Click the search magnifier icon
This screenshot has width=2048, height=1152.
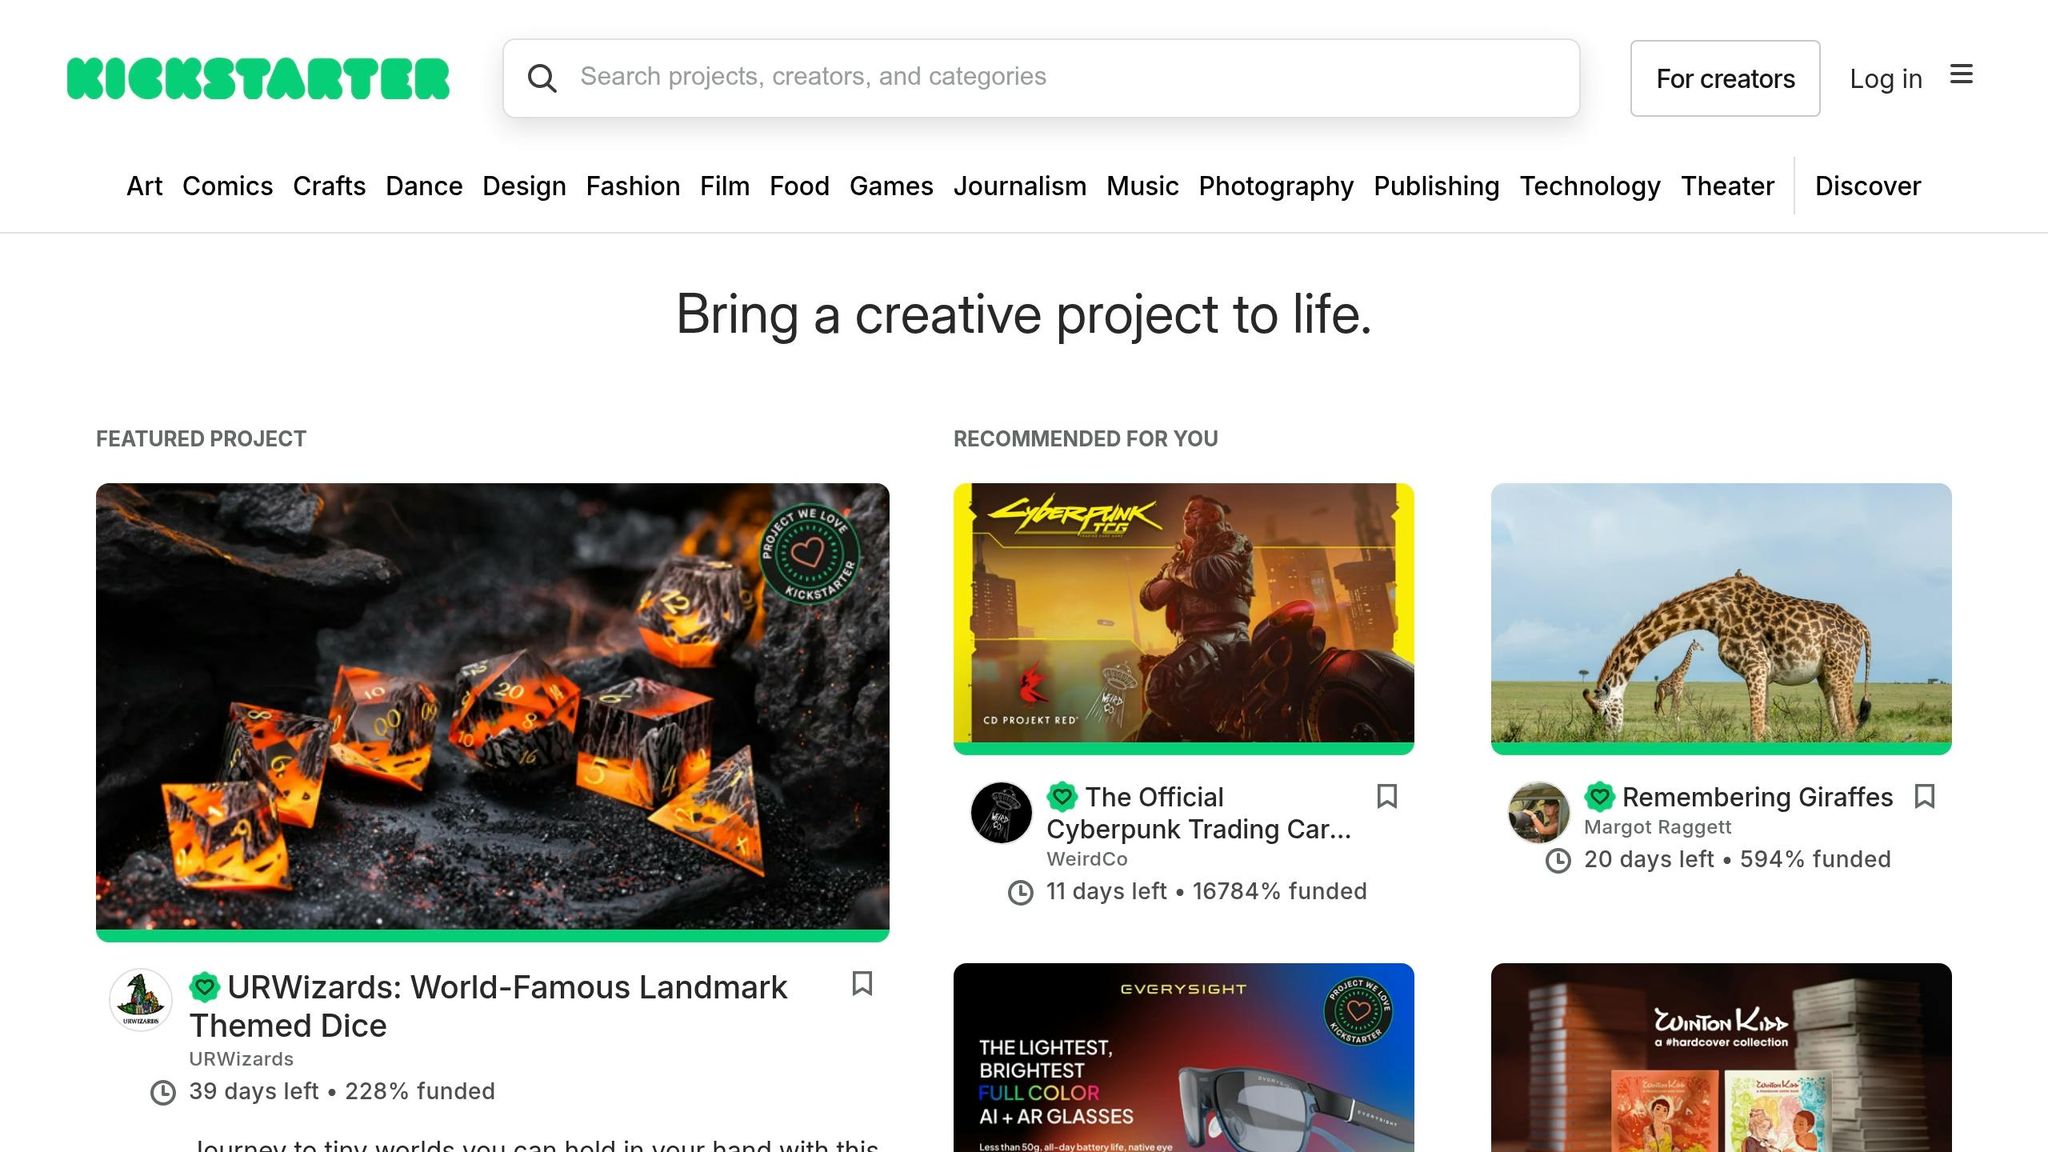(543, 78)
